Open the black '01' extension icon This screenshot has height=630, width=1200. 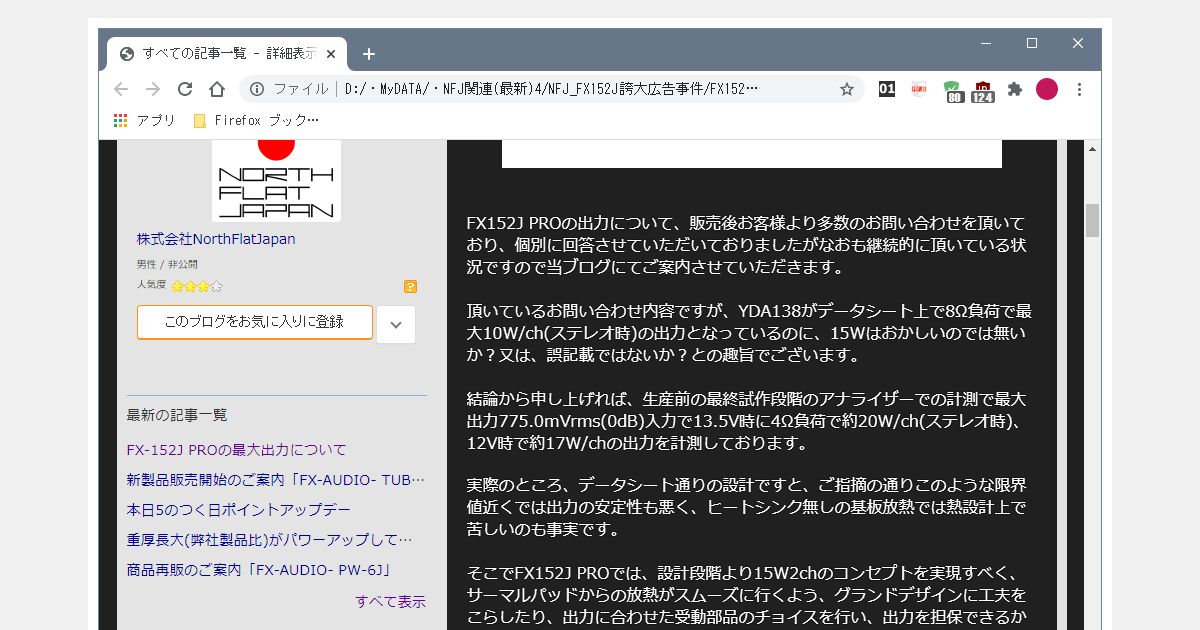click(x=886, y=89)
